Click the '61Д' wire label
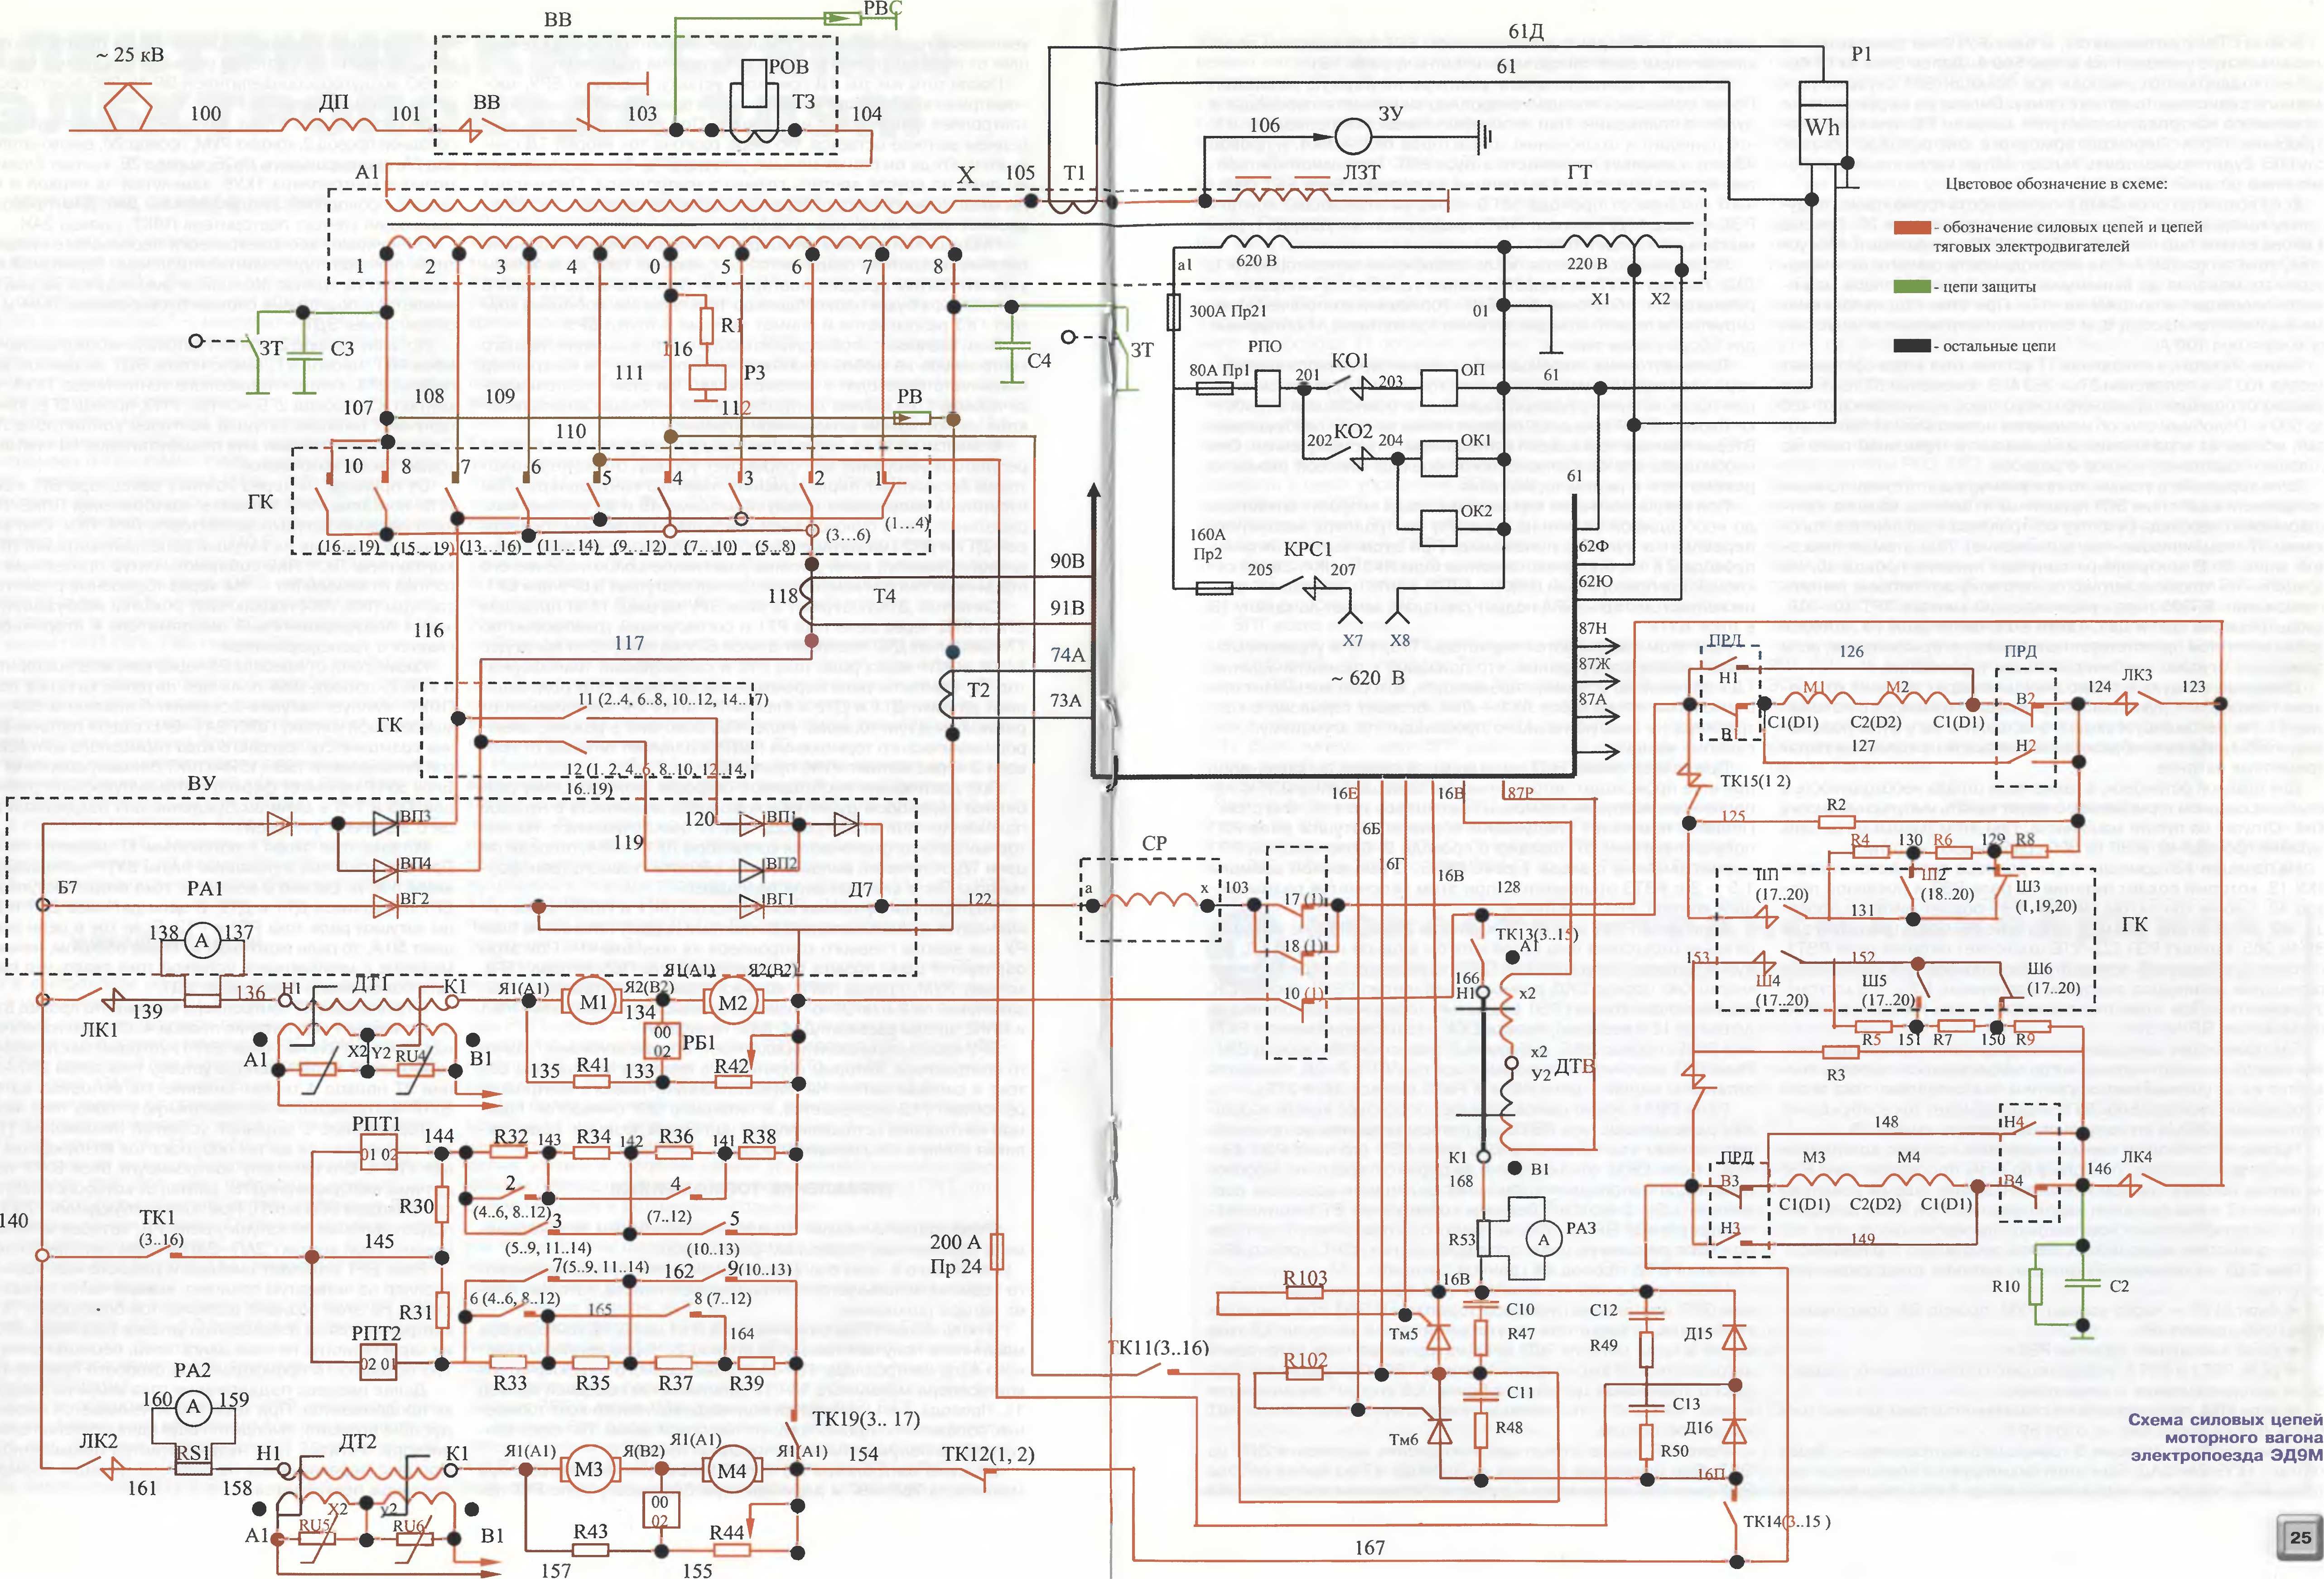2324x1579 pixels. click(x=1526, y=32)
